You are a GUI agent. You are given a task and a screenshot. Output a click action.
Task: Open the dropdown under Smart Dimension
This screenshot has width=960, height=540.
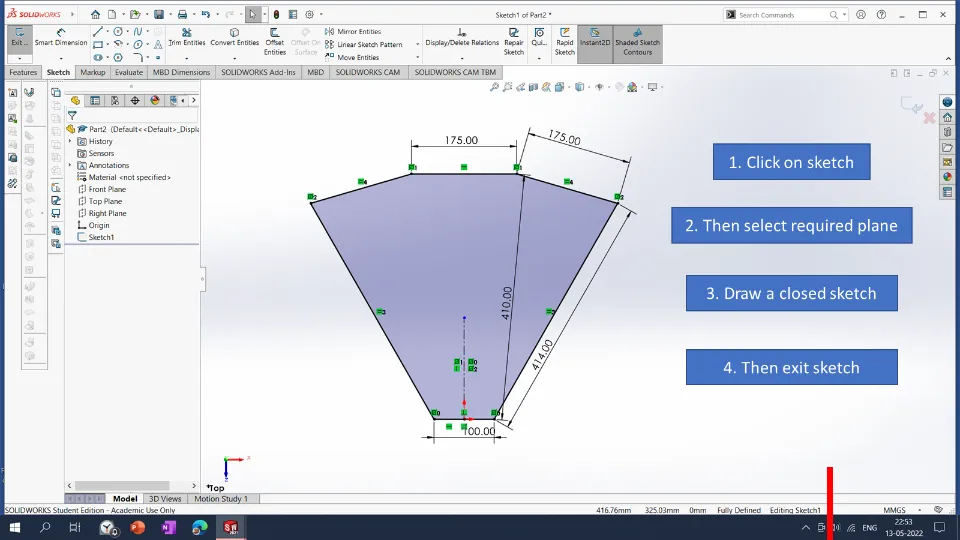click(x=61, y=59)
